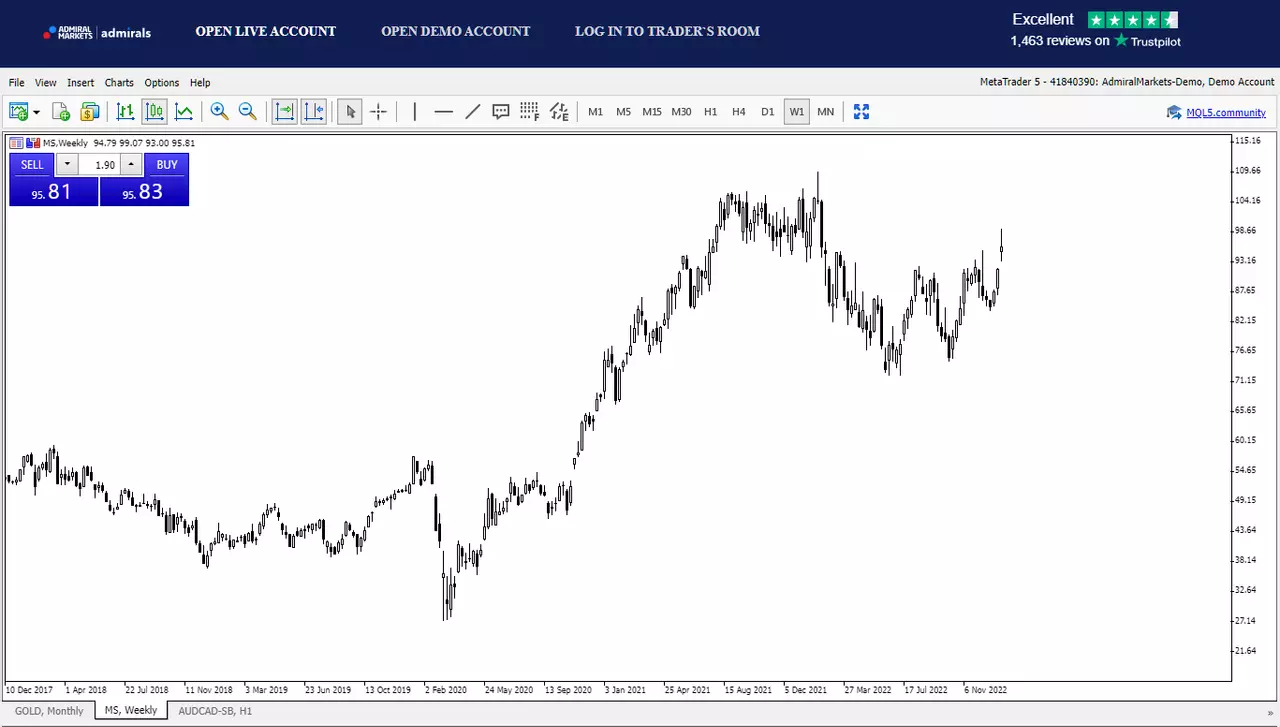Viewport: 1280px width, 727px height.
Task: Set timeframe to M30
Action: [681, 112]
